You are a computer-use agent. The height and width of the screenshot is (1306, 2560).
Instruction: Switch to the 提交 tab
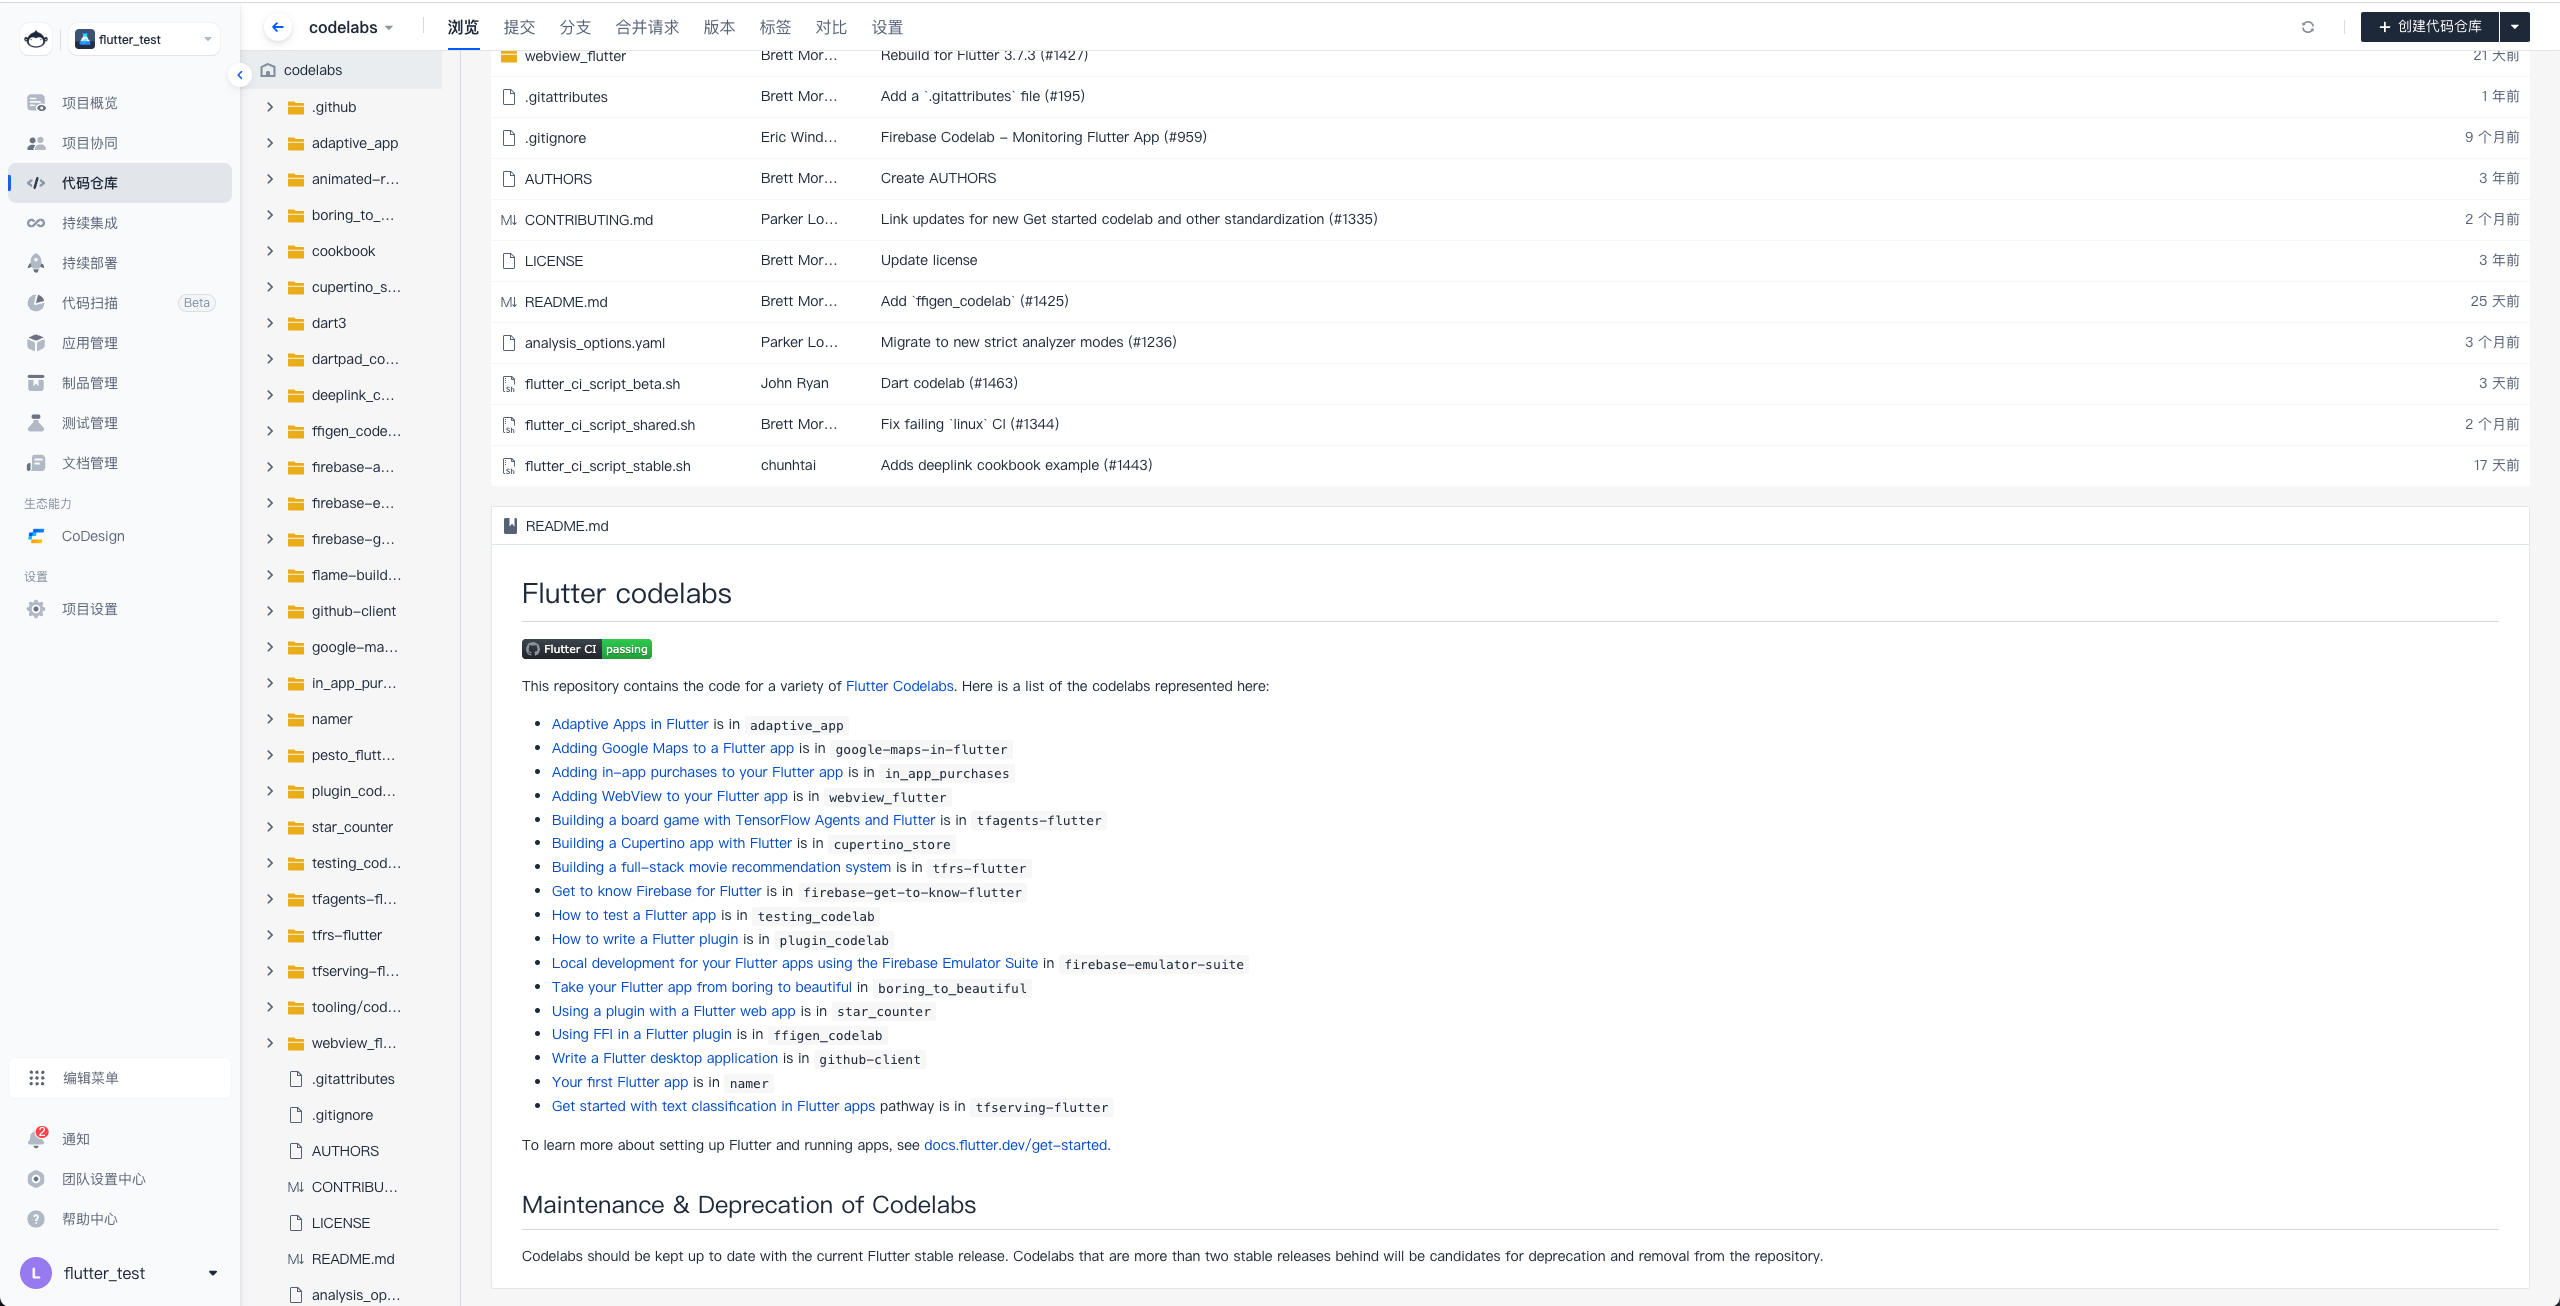(x=519, y=27)
